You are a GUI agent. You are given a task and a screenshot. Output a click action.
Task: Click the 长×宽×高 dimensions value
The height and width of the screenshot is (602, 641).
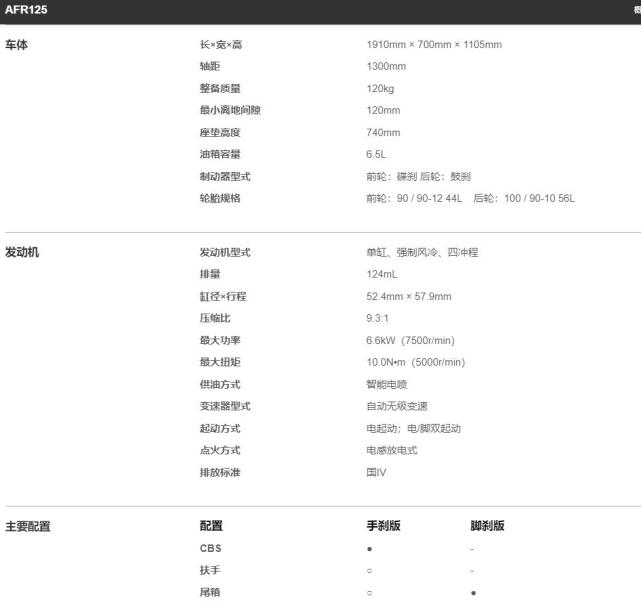click(x=434, y=45)
